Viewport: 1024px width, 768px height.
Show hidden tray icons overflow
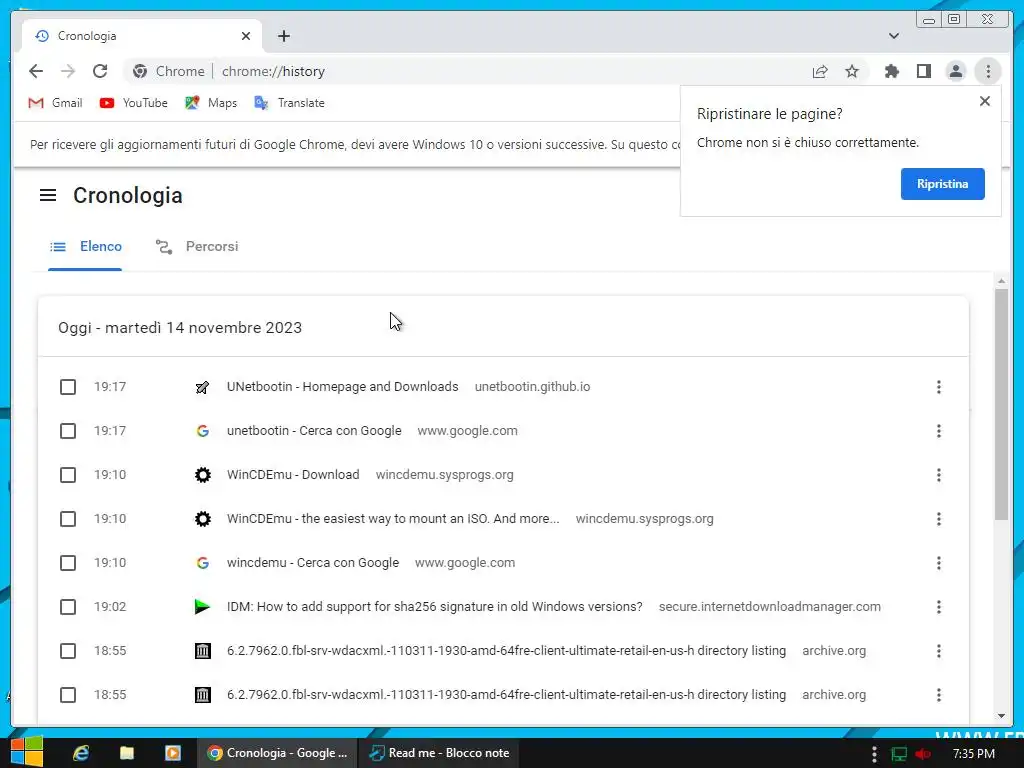click(874, 754)
